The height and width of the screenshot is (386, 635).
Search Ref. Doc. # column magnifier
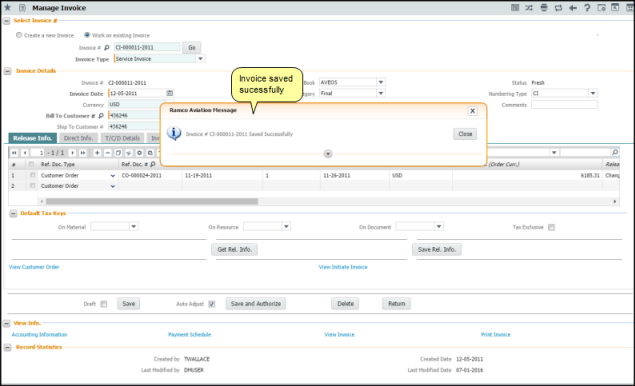pos(153,164)
